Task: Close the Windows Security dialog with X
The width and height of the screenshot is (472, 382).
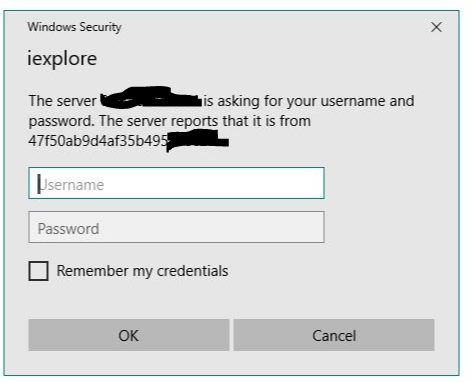Action: [x=436, y=27]
